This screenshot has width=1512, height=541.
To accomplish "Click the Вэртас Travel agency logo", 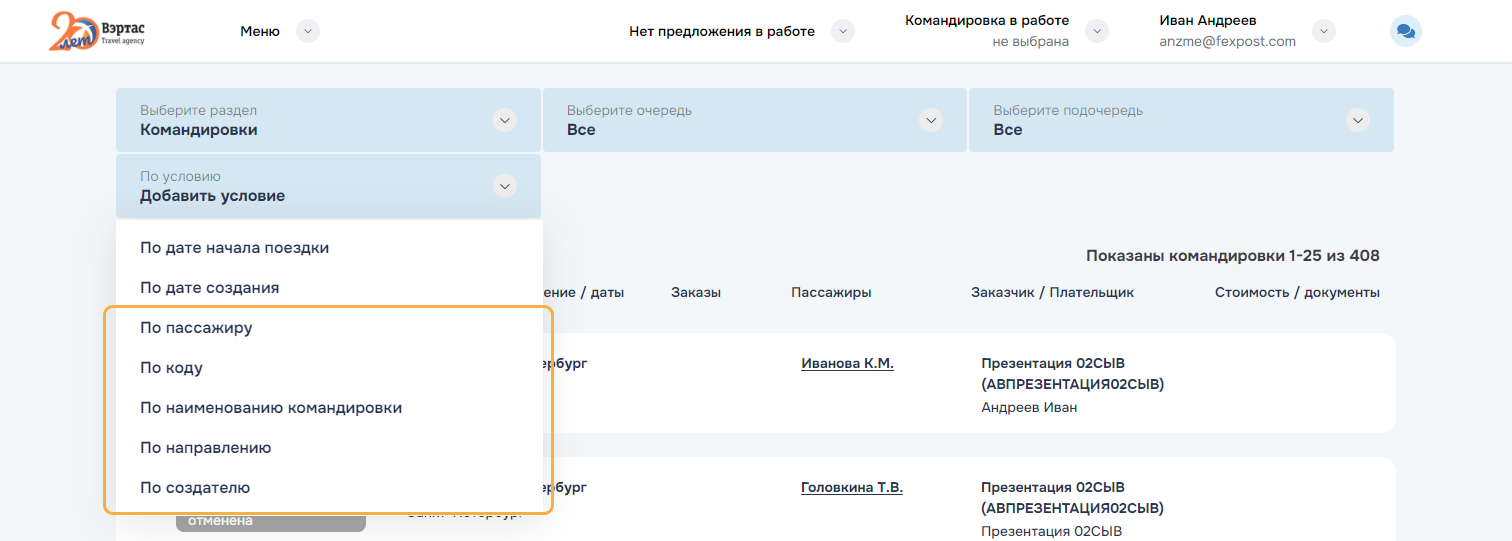I will point(96,31).
